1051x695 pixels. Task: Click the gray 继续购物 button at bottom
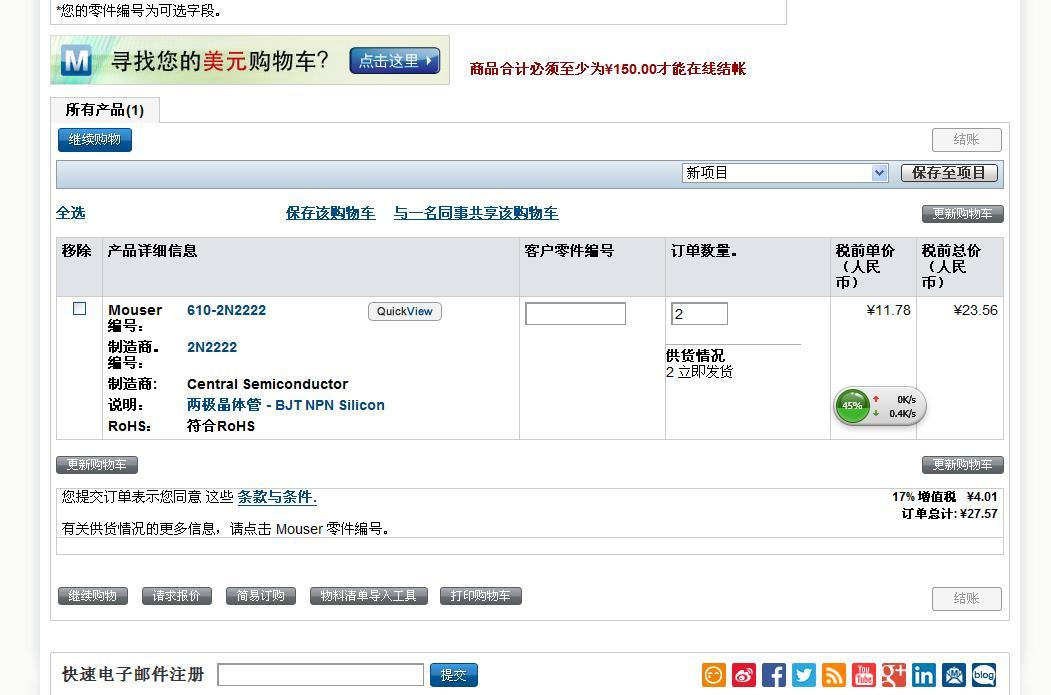pos(92,596)
